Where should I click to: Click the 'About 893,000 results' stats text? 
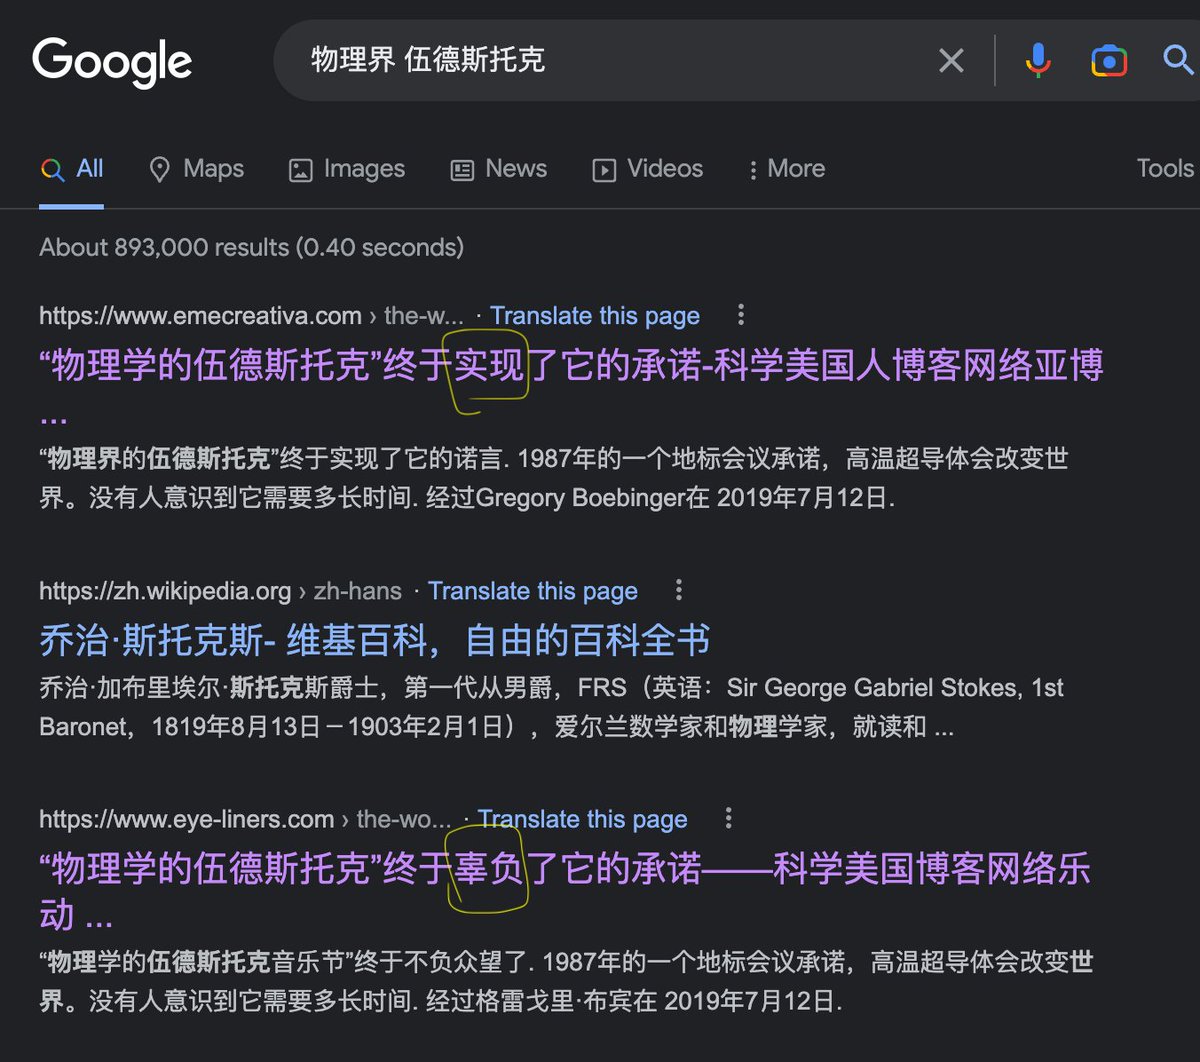[x=251, y=247]
